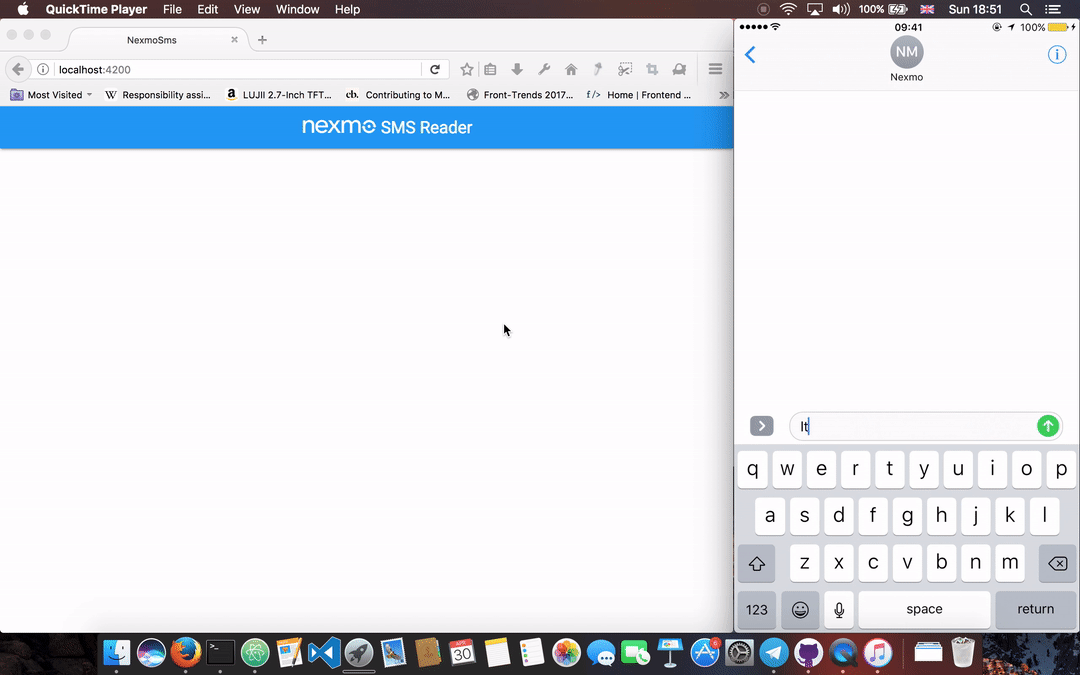Reload the localhost:4200 page
Screen dimensions: 1080x675
[435, 70]
